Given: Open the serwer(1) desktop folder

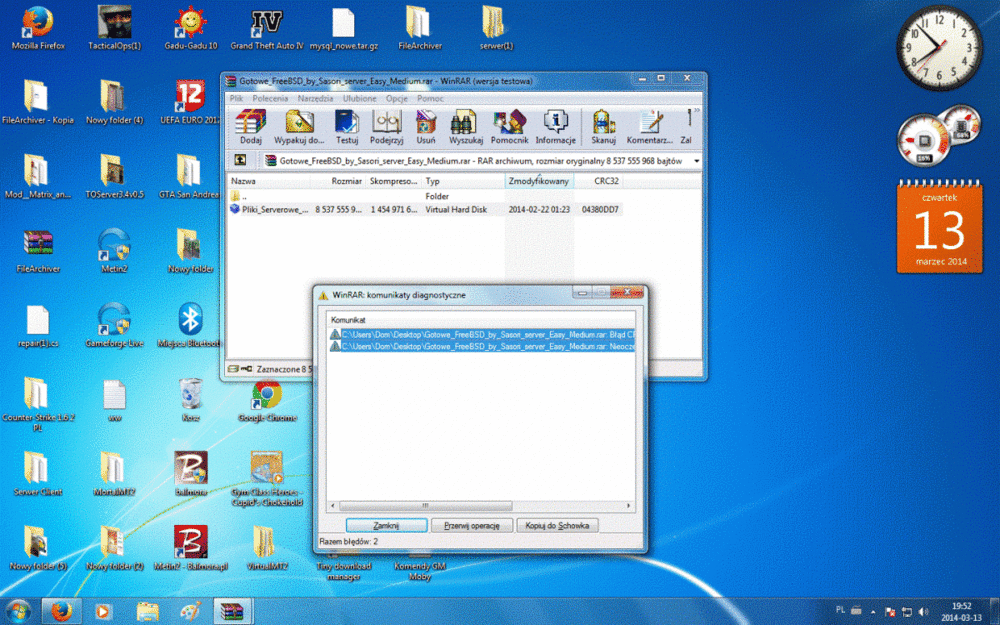Looking at the screenshot, I should (496, 29).
